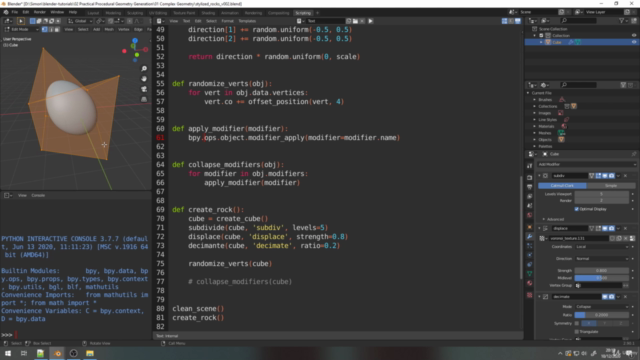Switch perspective/orthographic grid gizmo in viewport
The image size is (640, 360).
144,99
